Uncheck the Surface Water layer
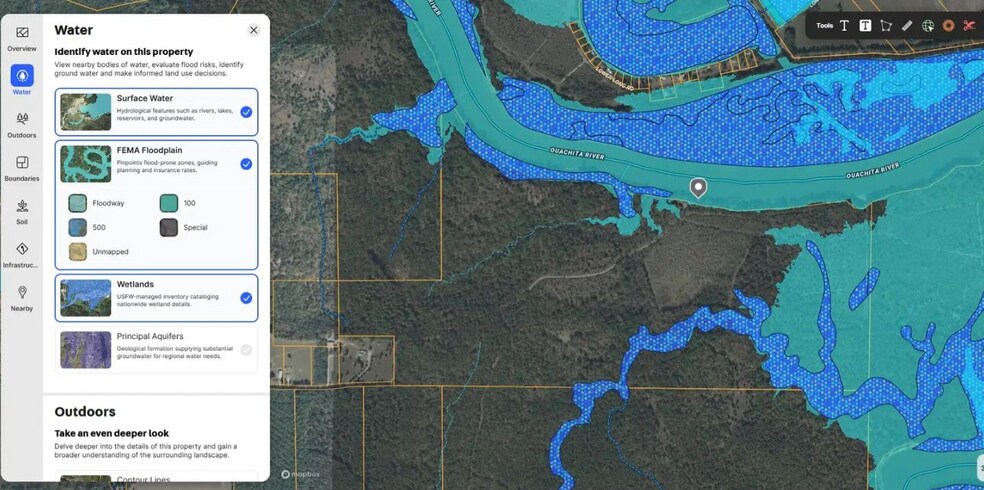Screen dimensions: 984x490 pyautogui.click(x=247, y=112)
